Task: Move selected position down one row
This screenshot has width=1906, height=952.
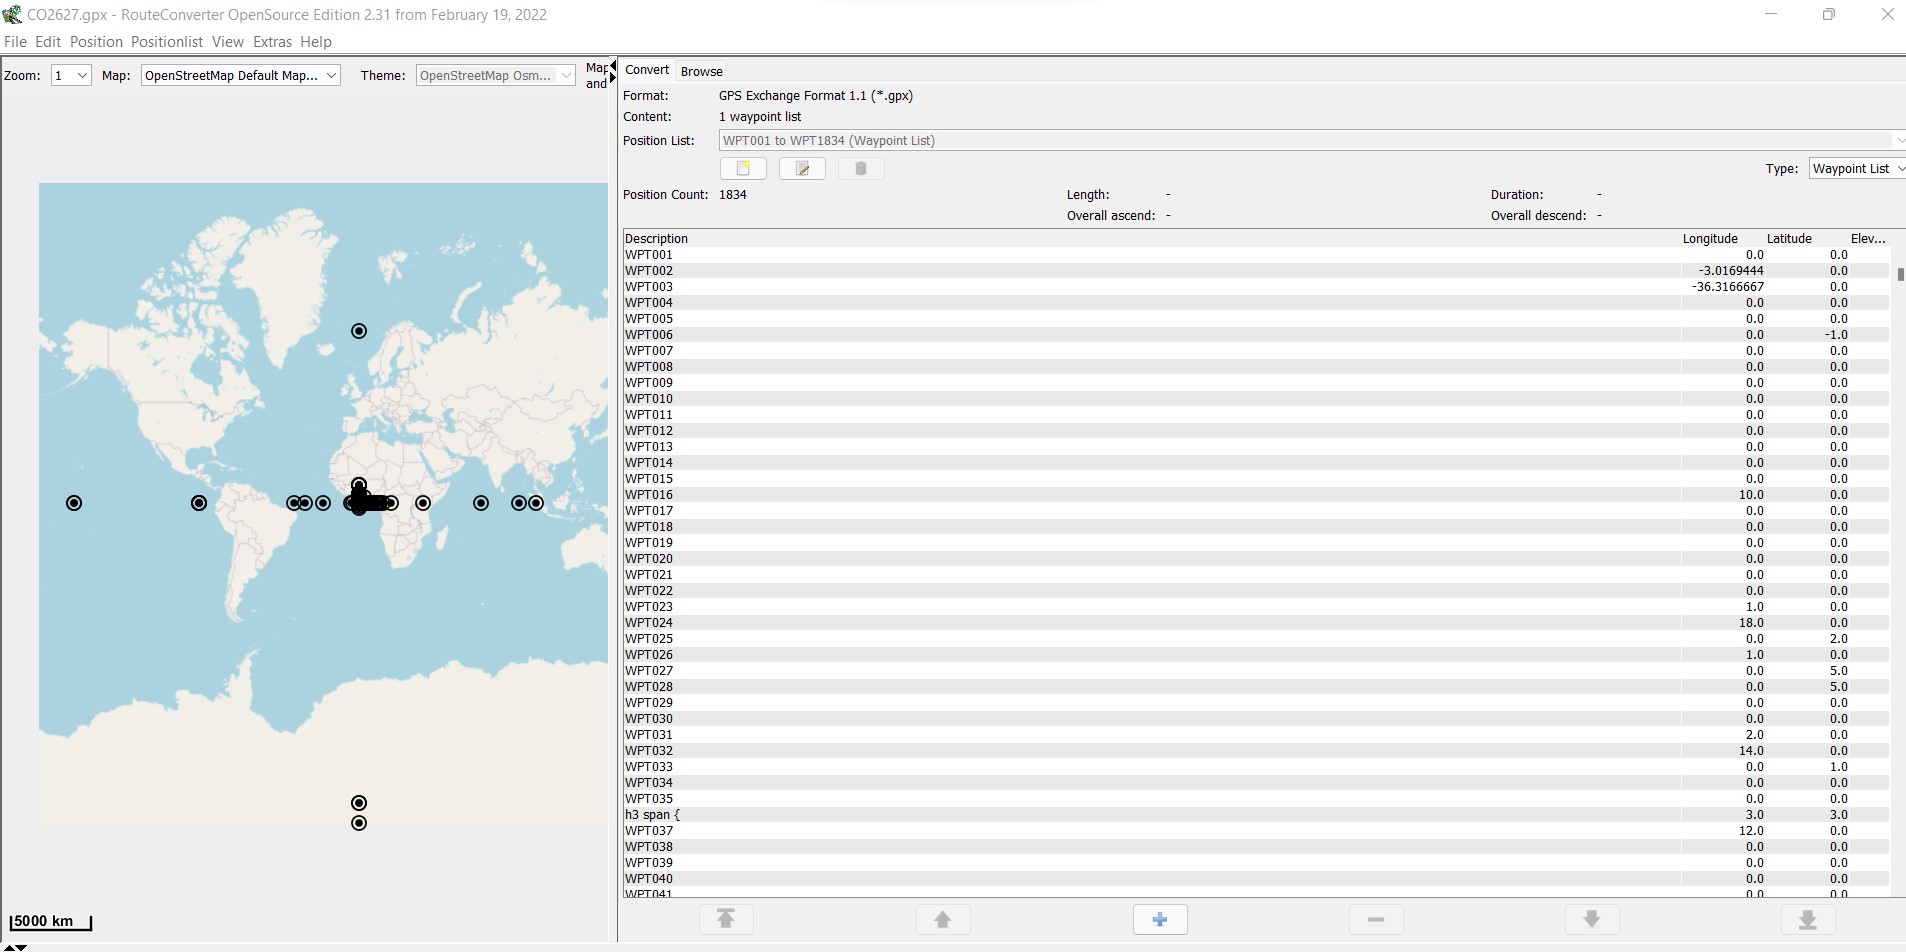Action: 1592,919
